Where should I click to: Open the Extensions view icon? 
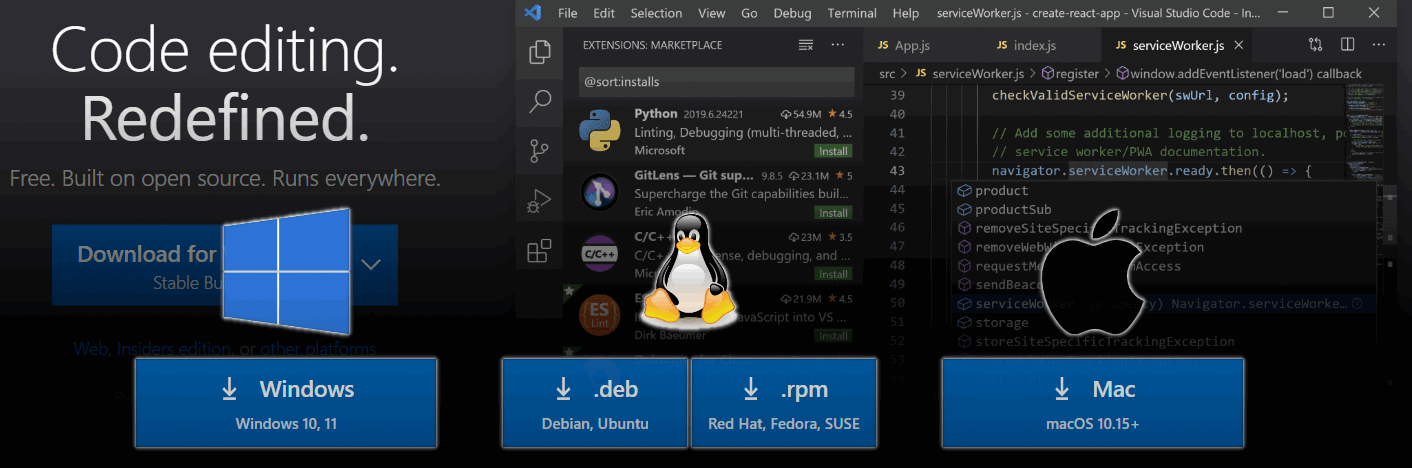[540, 250]
